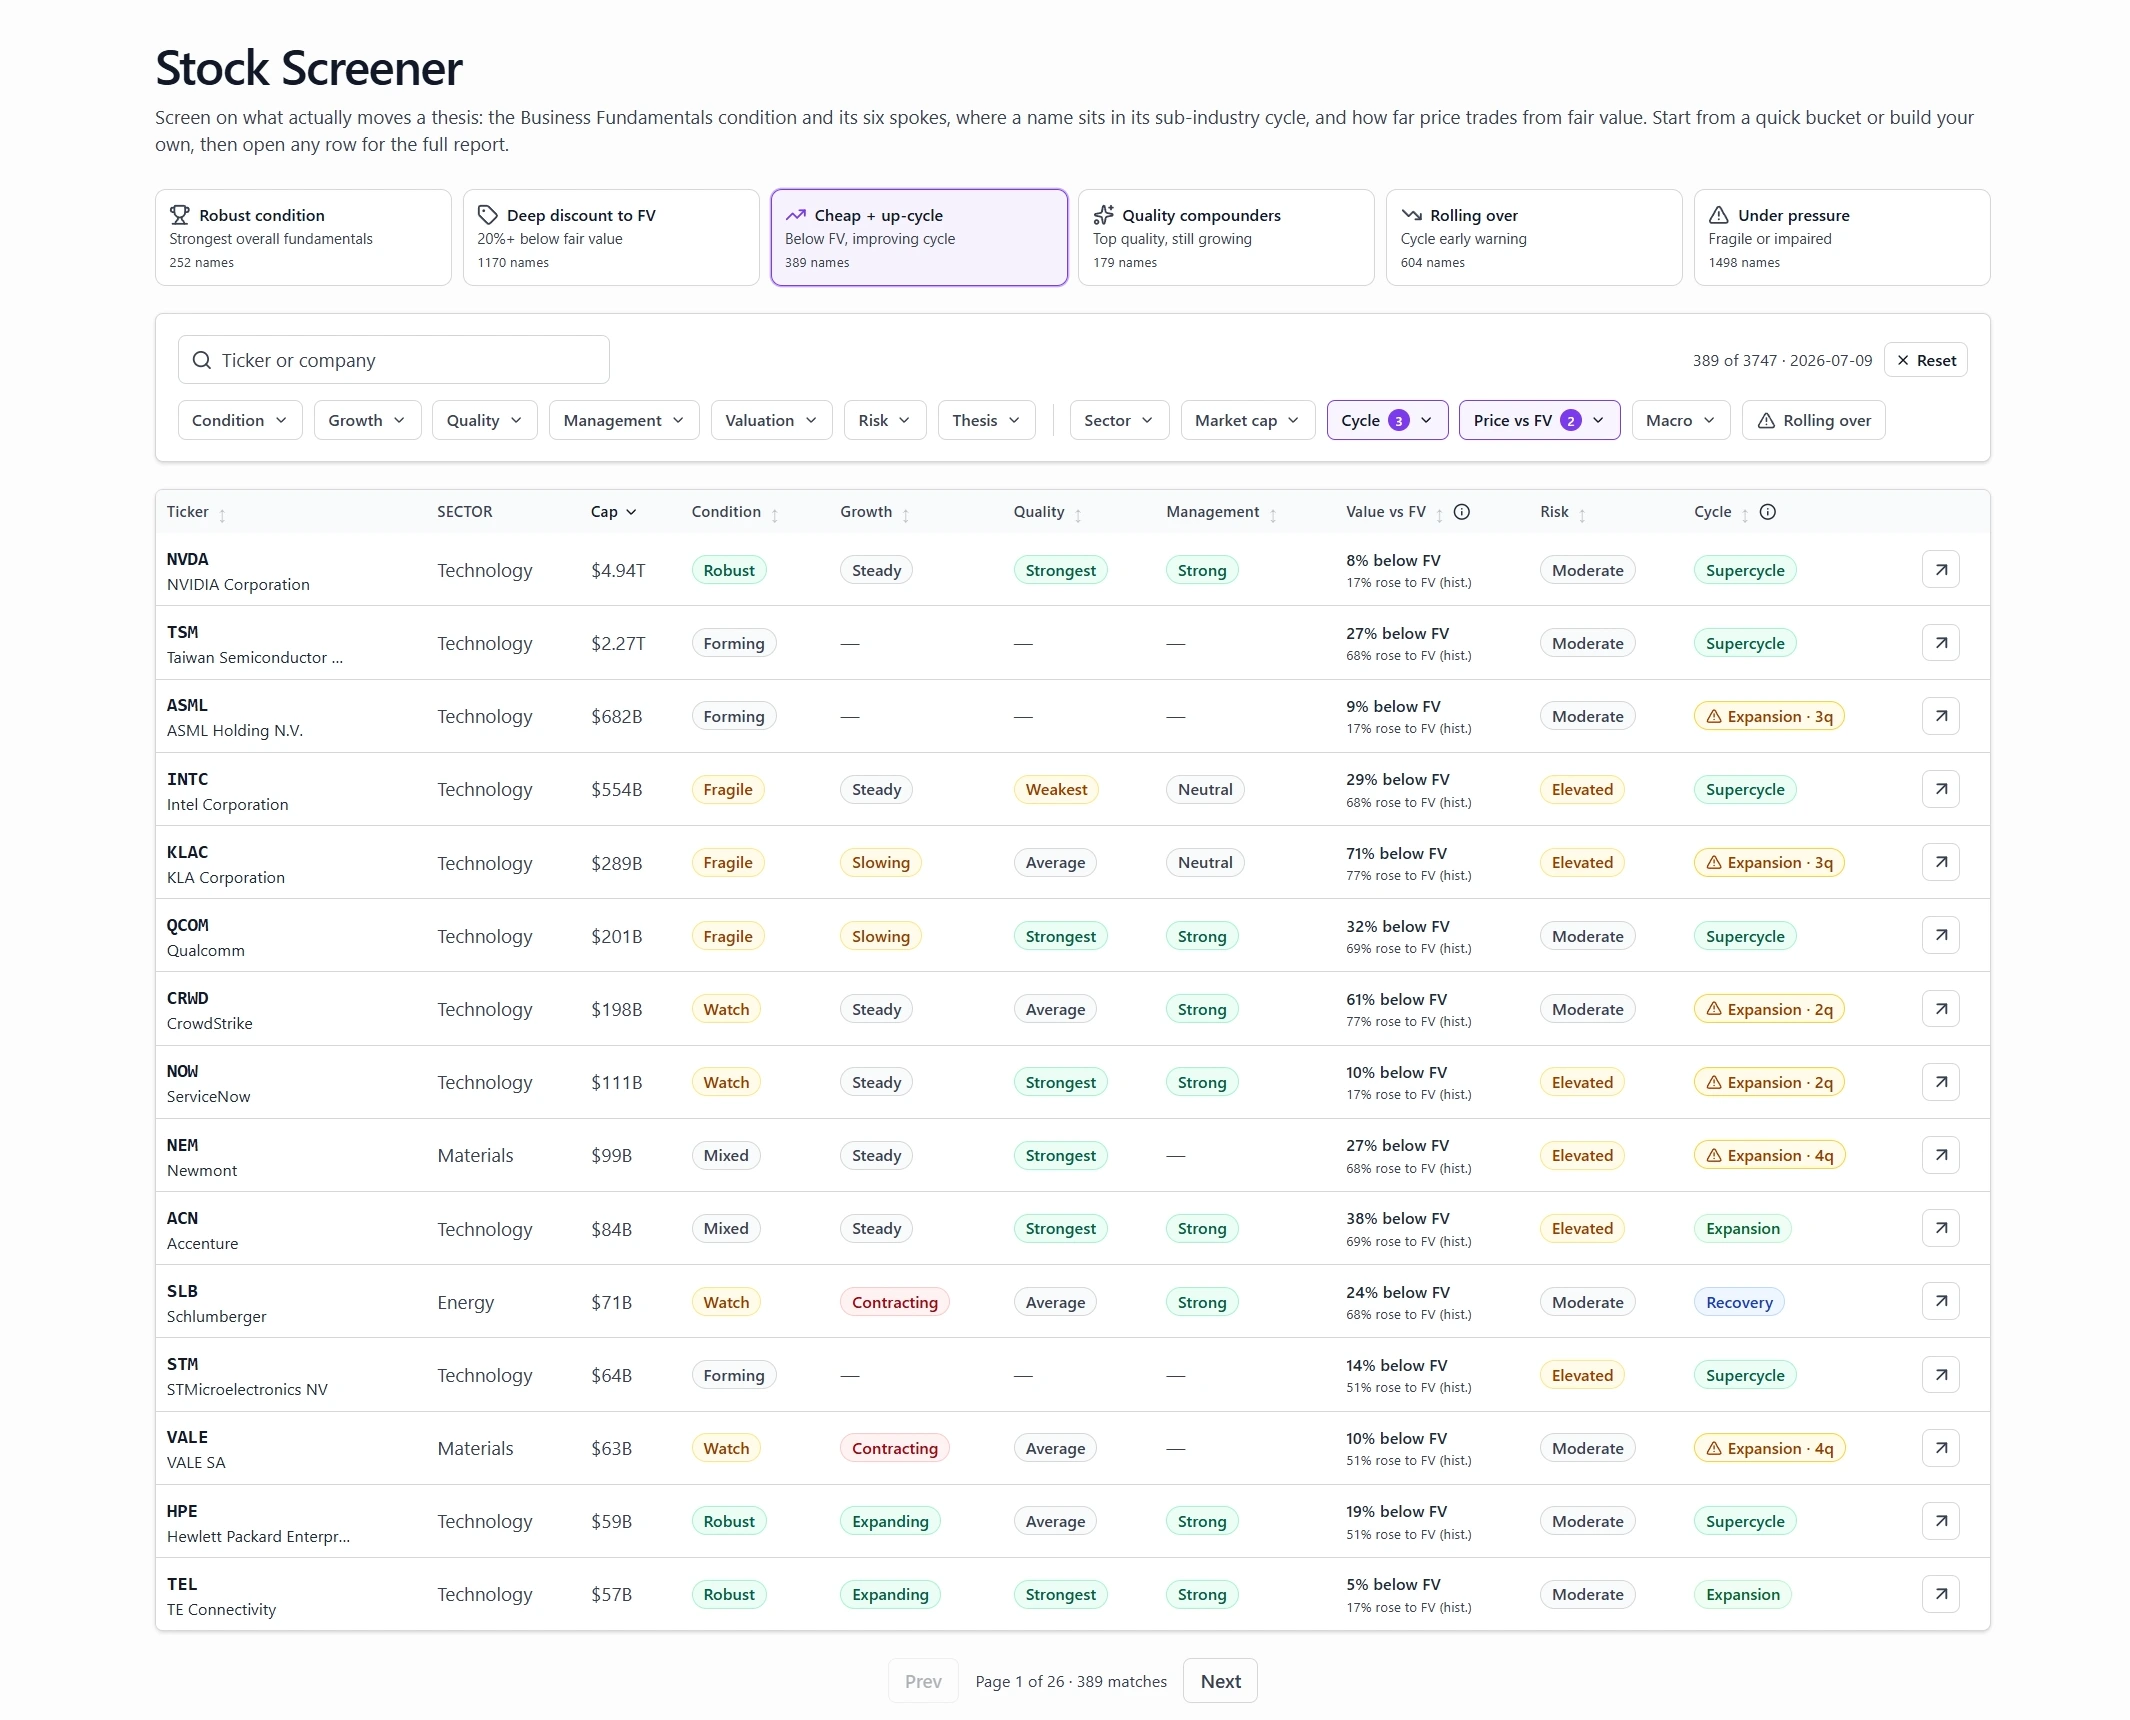The height and width of the screenshot is (1720, 2130).
Task: Select the Under pressure bucket
Action: 1842,238
